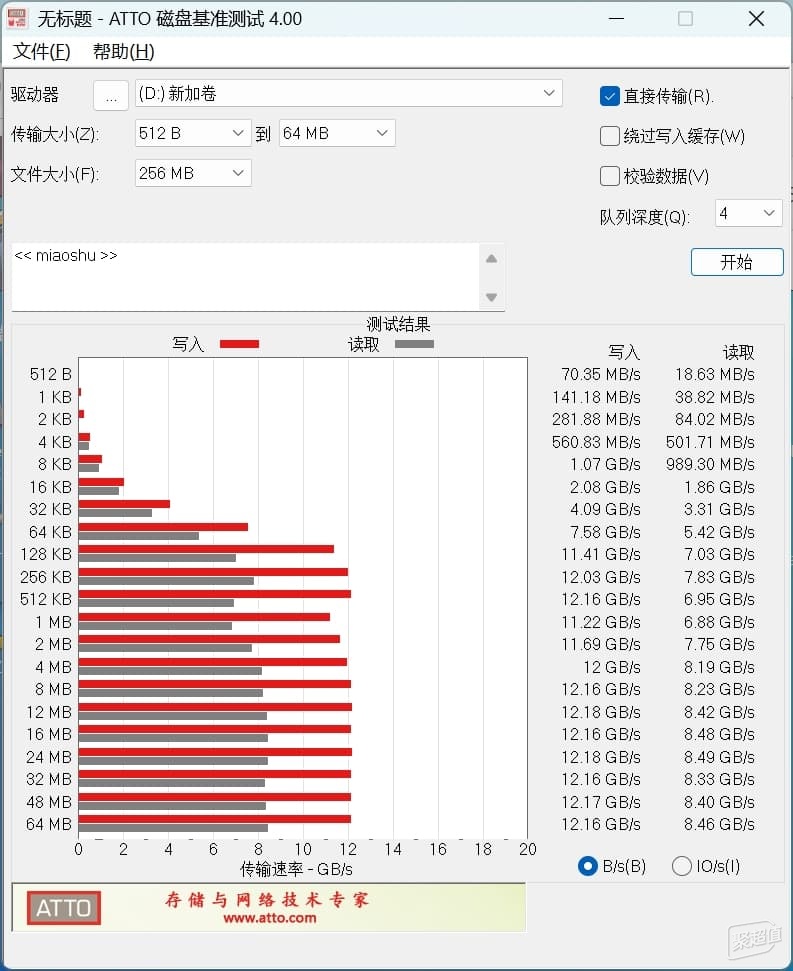Open the minimum transfer size dropdown 512 B
This screenshot has height=971, width=793.
[193, 133]
